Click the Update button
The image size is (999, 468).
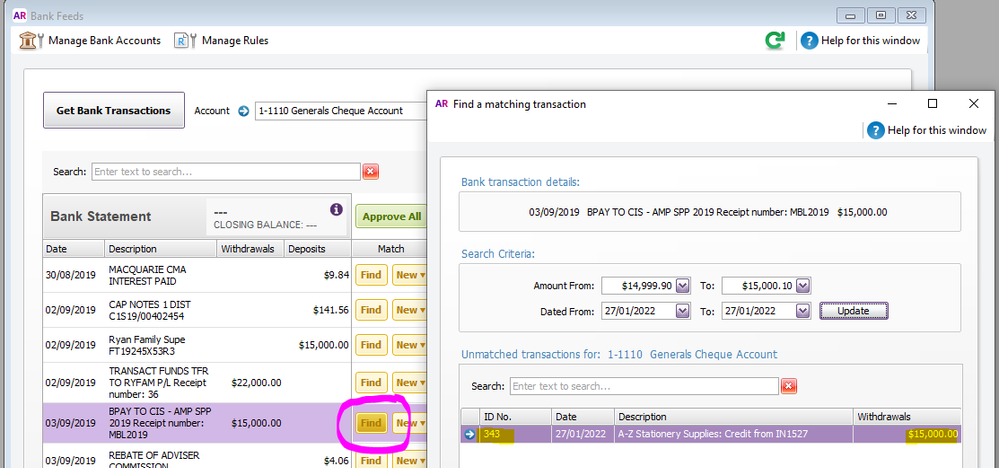pos(853,311)
